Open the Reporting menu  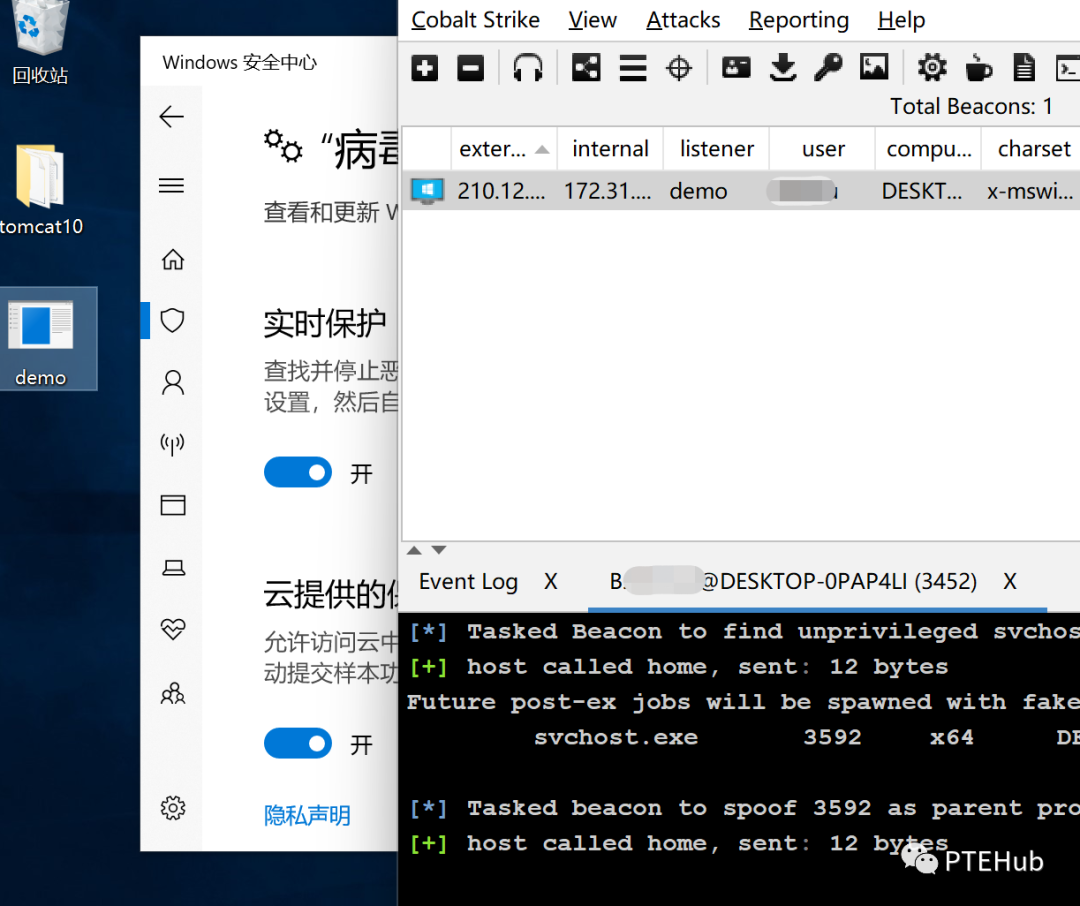point(798,20)
